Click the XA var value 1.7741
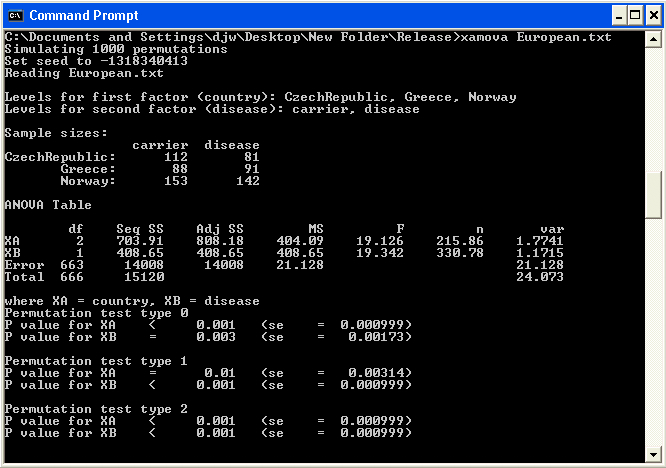The height and width of the screenshot is (468, 666). [x=540, y=241]
